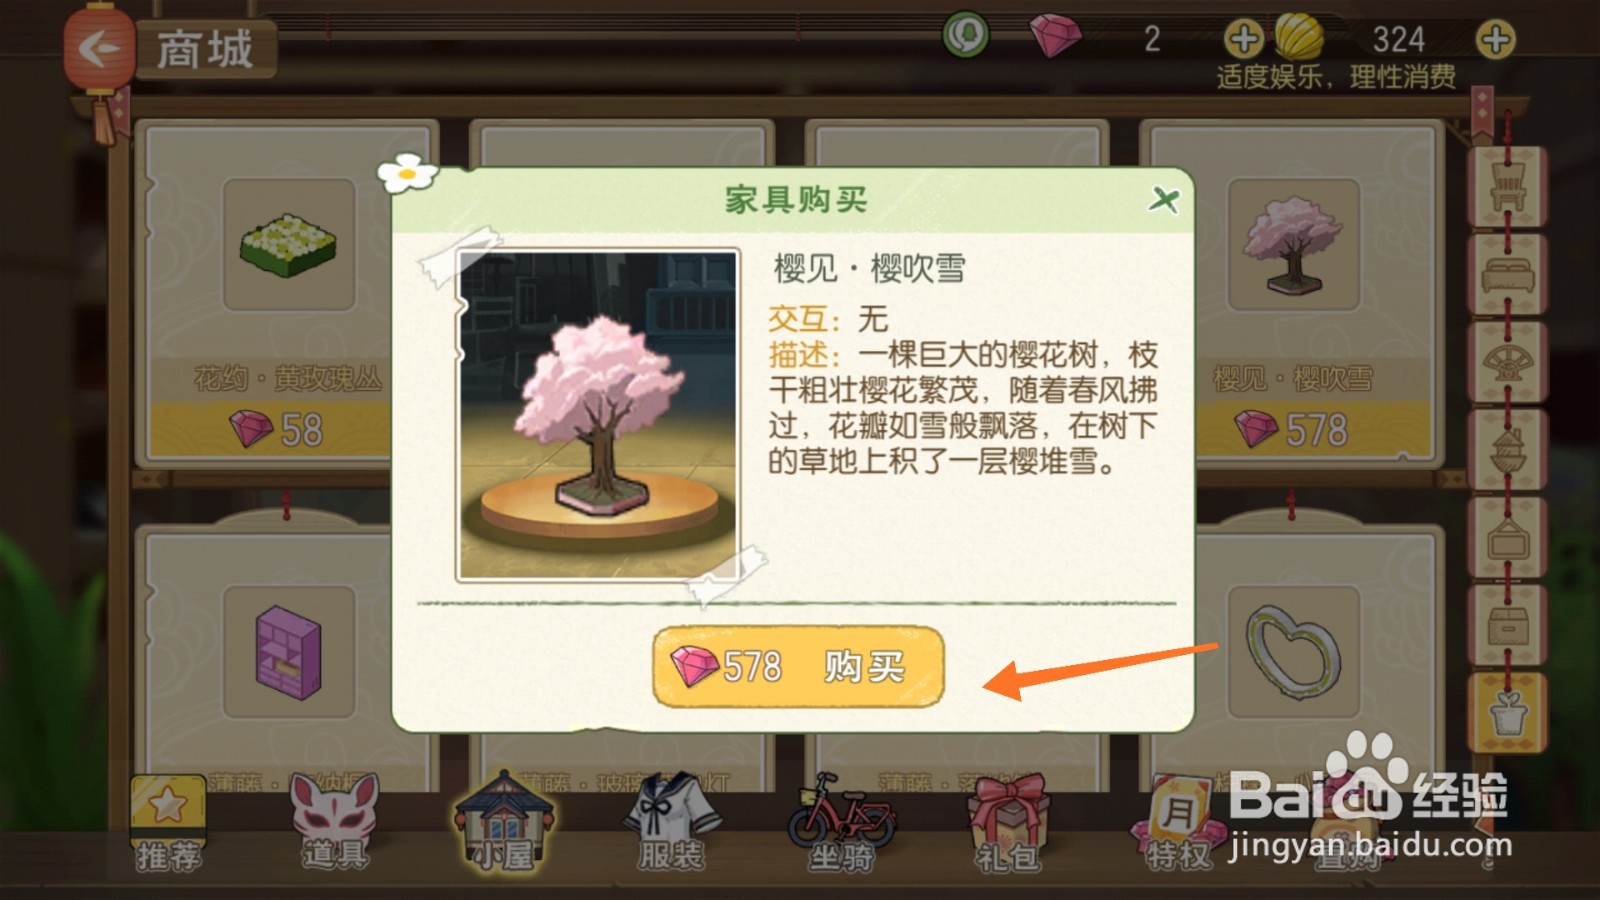
Task: Select the heart-shaped wreath item
Action: (x=1293, y=652)
